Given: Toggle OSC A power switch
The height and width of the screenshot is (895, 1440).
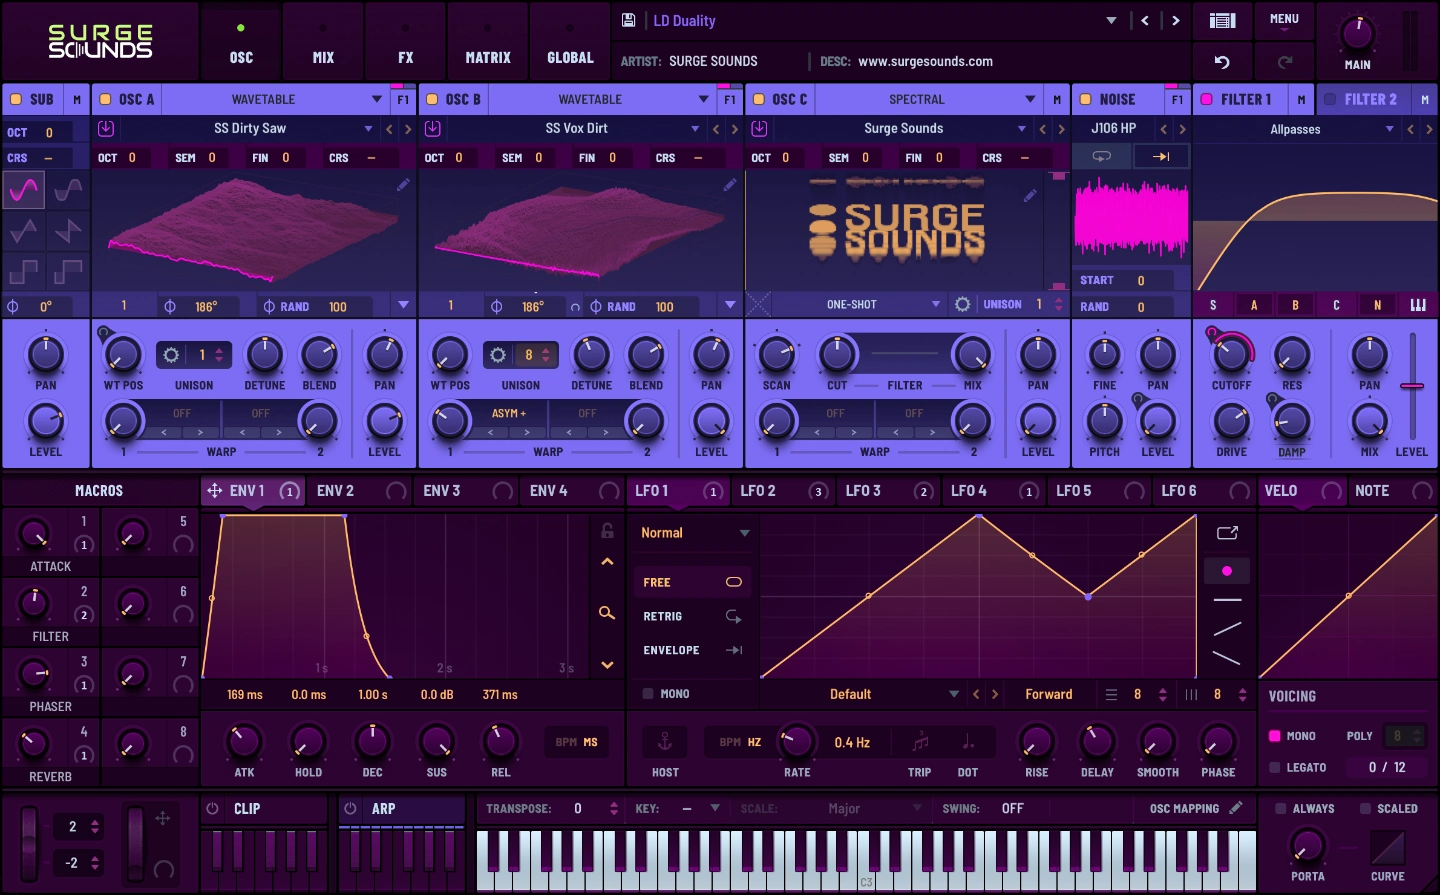Looking at the screenshot, I should (105, 99).
